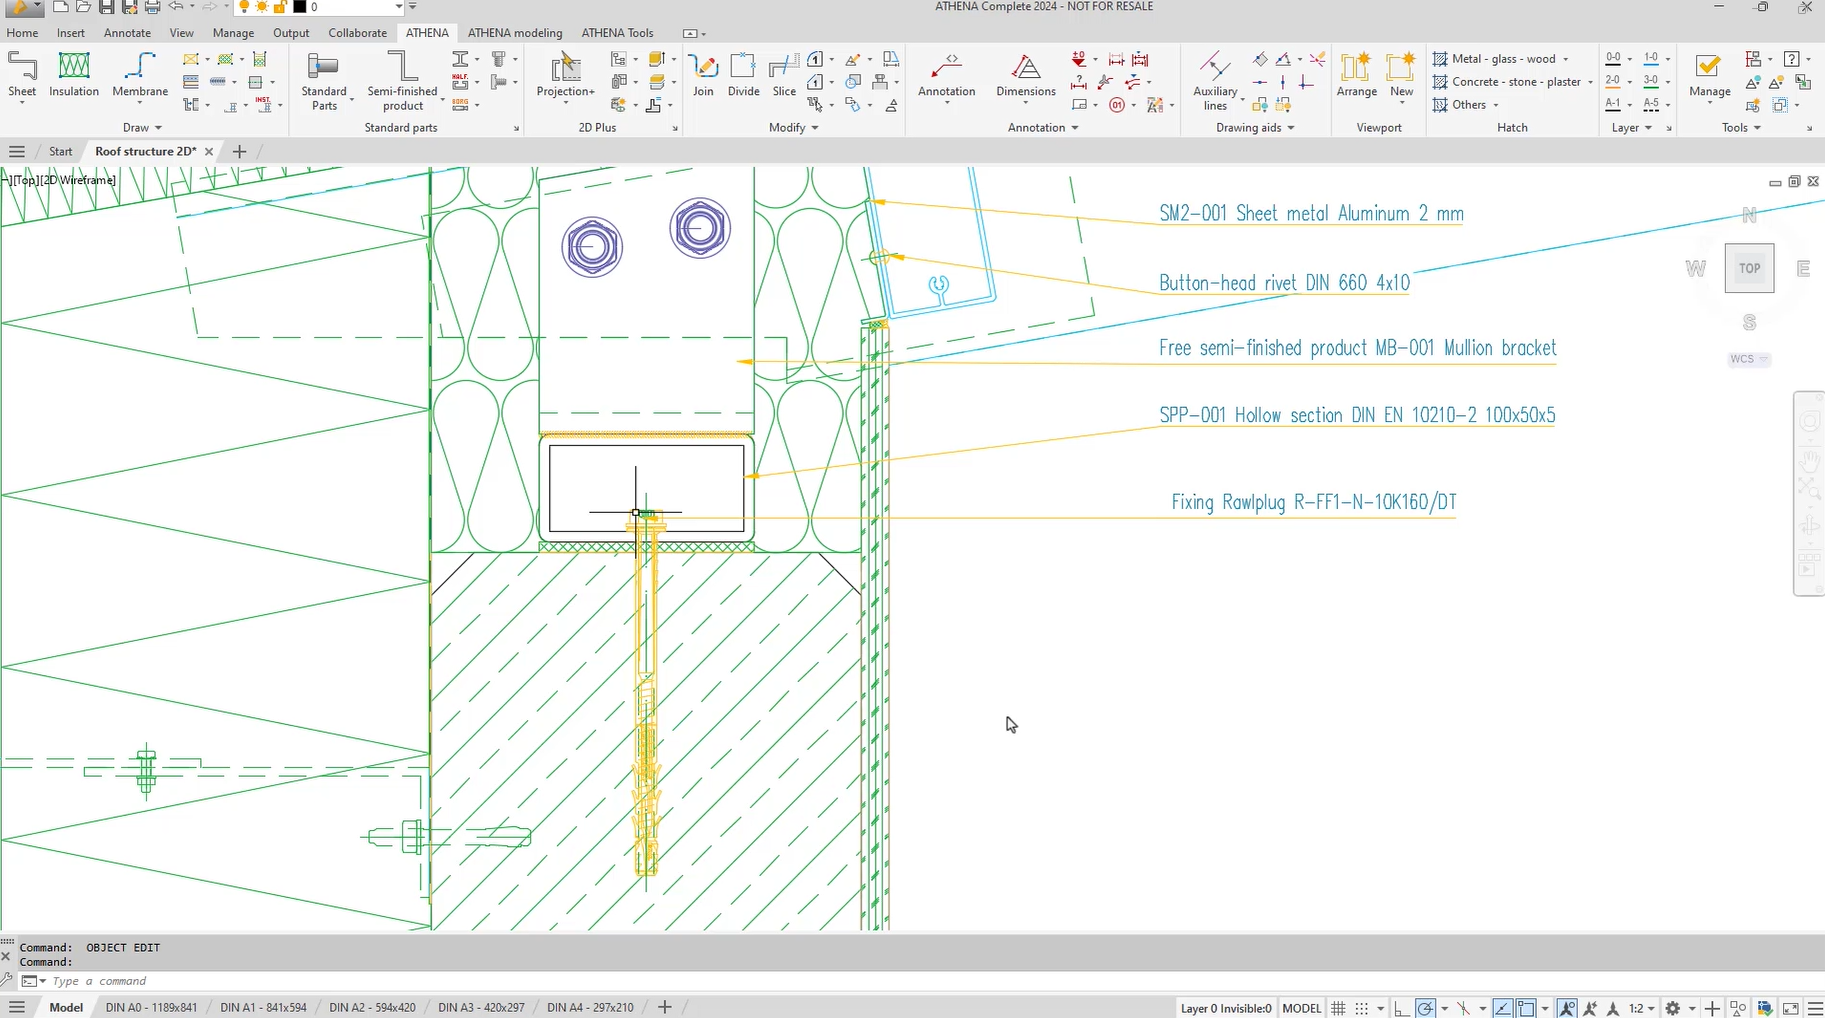Click the save icon in quick access toolbar
The width and height of the screenshot is (1825, 1018).
coord(106,7)
